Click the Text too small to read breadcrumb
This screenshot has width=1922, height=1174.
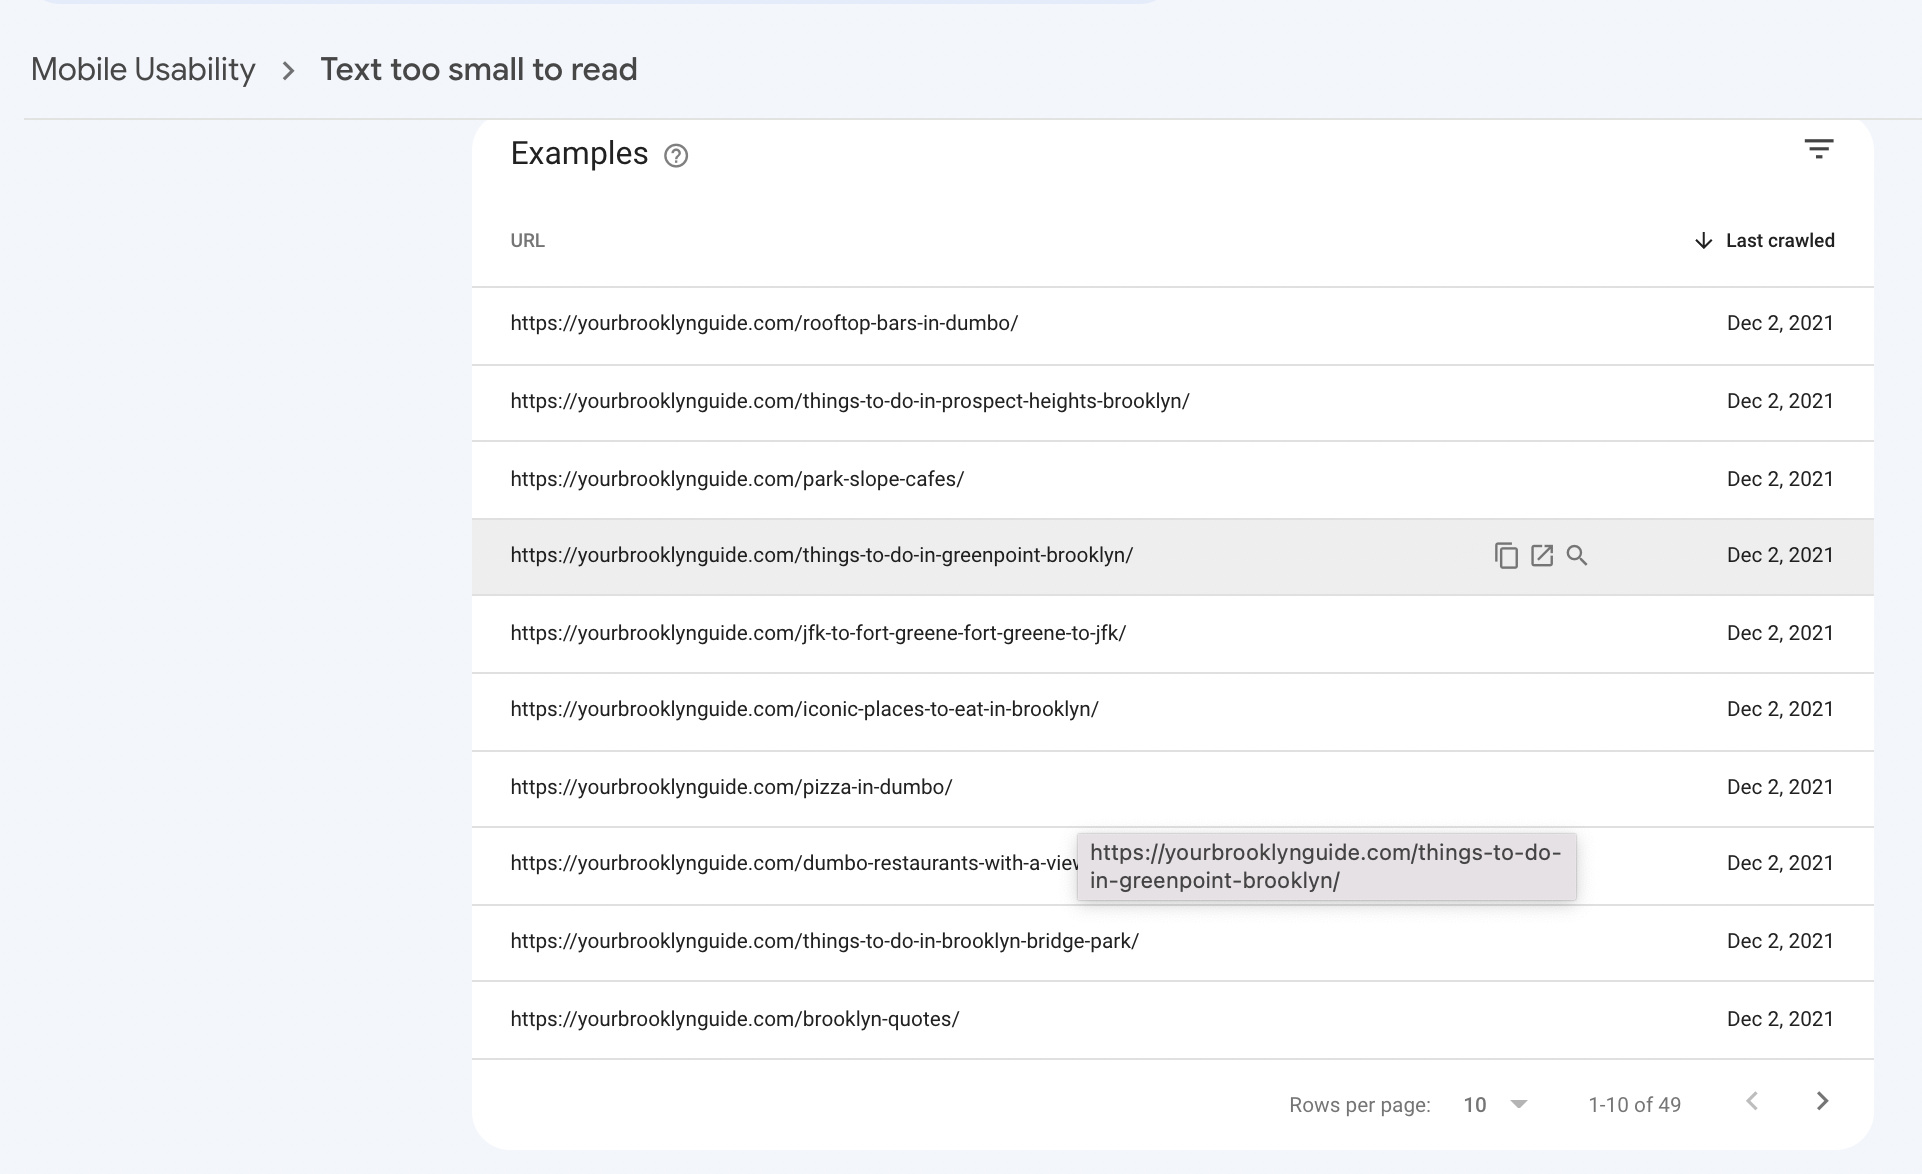pyautogui.click(x=478, y=69)
